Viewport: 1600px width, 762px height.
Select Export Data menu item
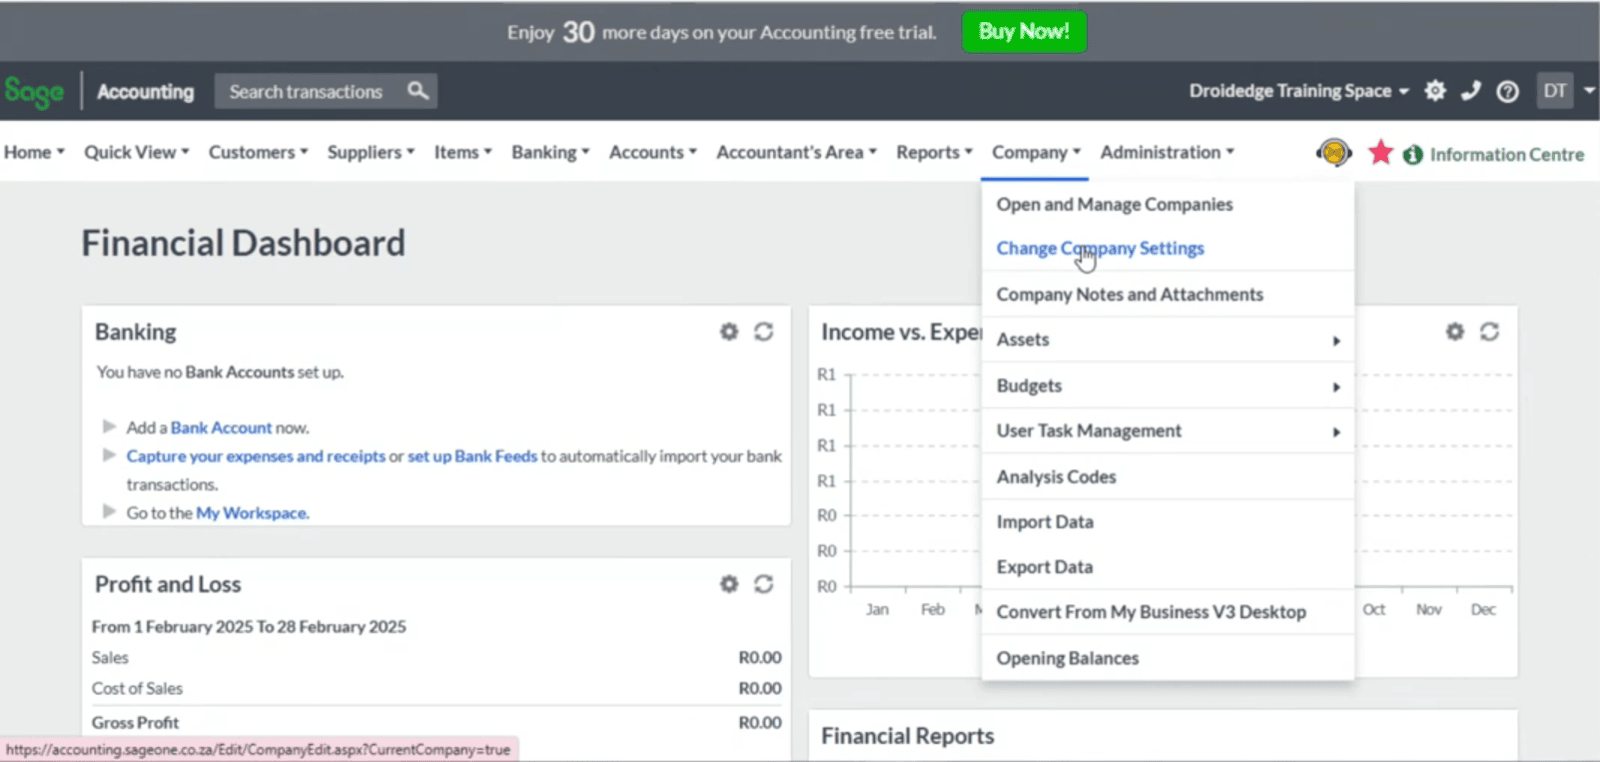[x=1168, y=567]
